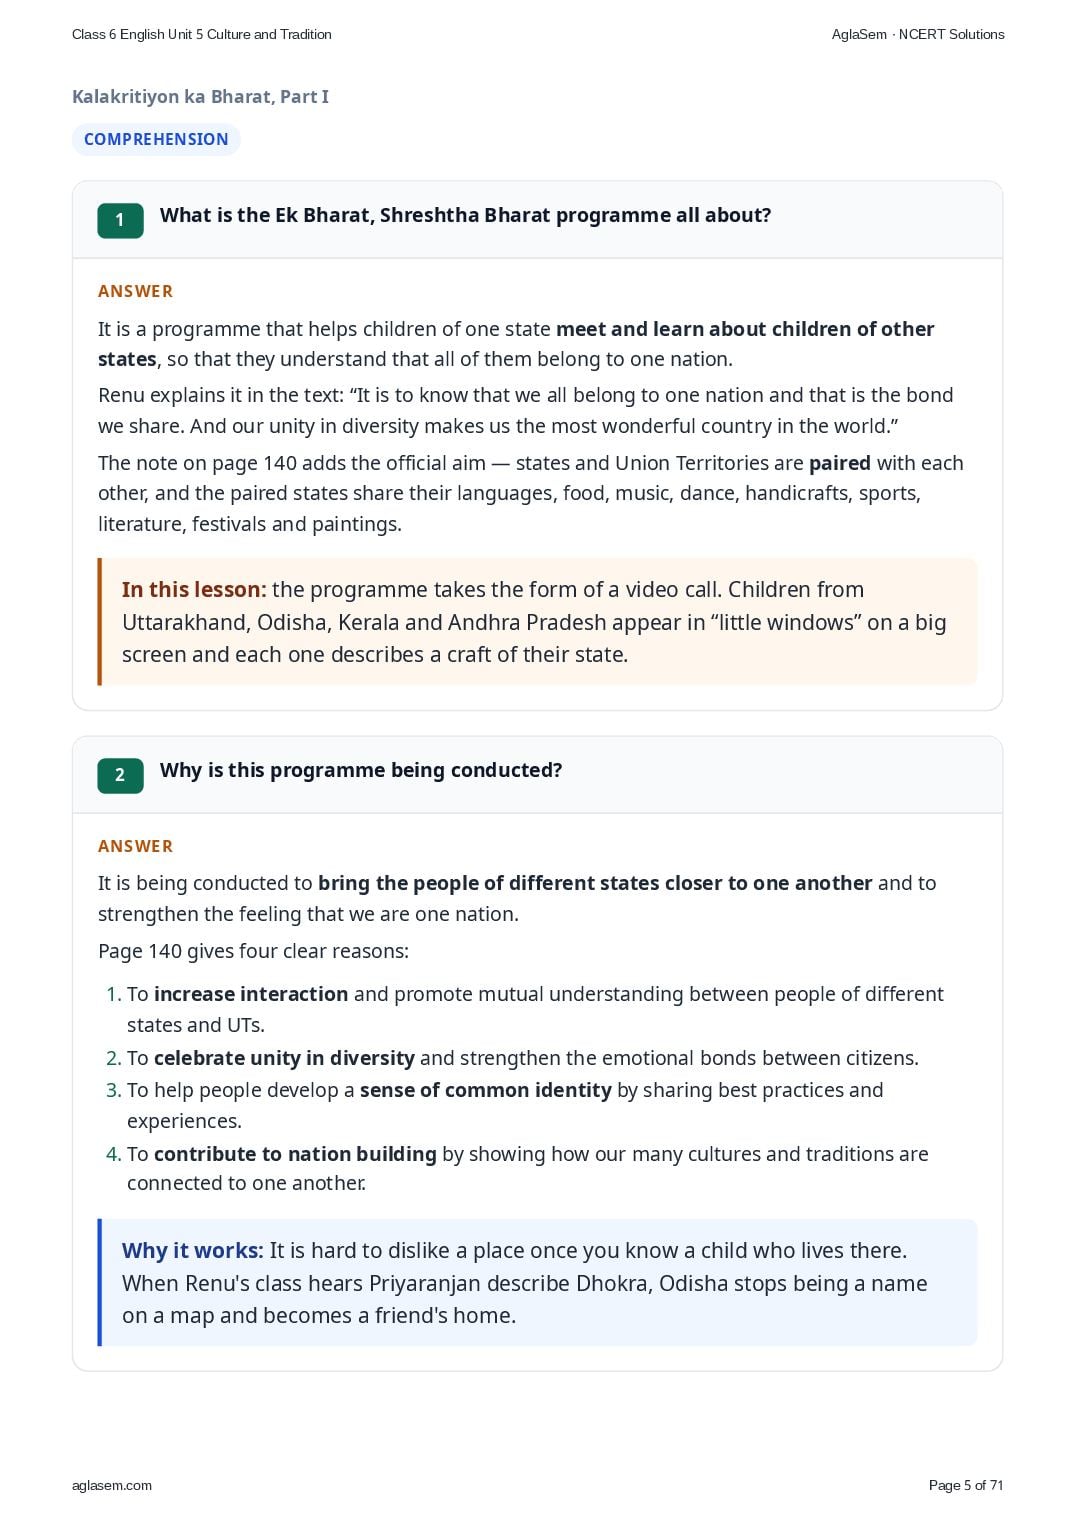This screenshot has width=1076, height=1522.
Task: Click the green number 2 question badge
Action: click(120, 775)
